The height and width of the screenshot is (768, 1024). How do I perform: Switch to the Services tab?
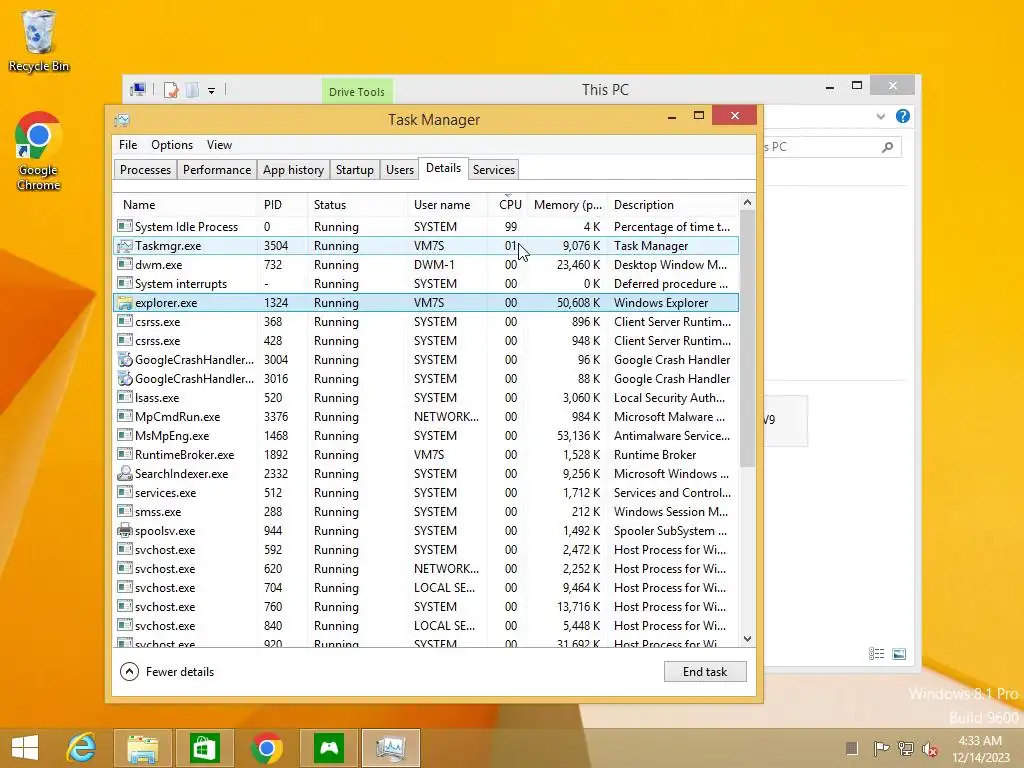pyautogui.click(x=494, y=170)
